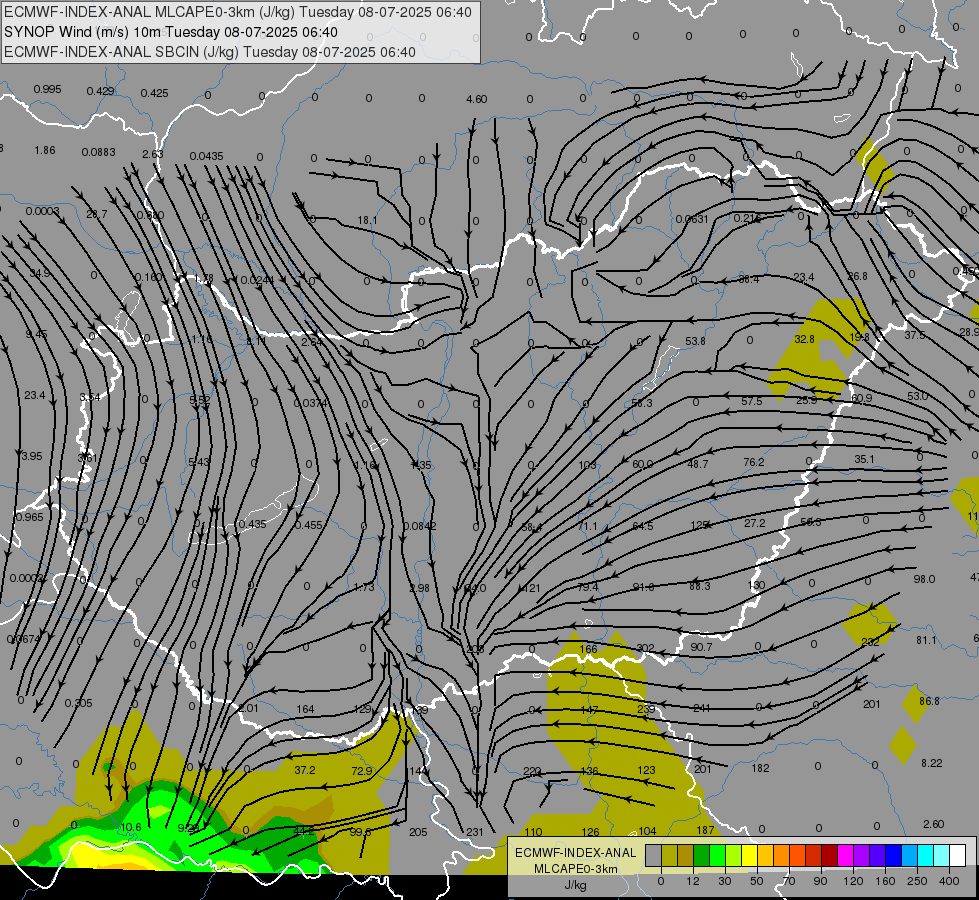
Task: Click the map value '76.2'
Action: [754, 462]
